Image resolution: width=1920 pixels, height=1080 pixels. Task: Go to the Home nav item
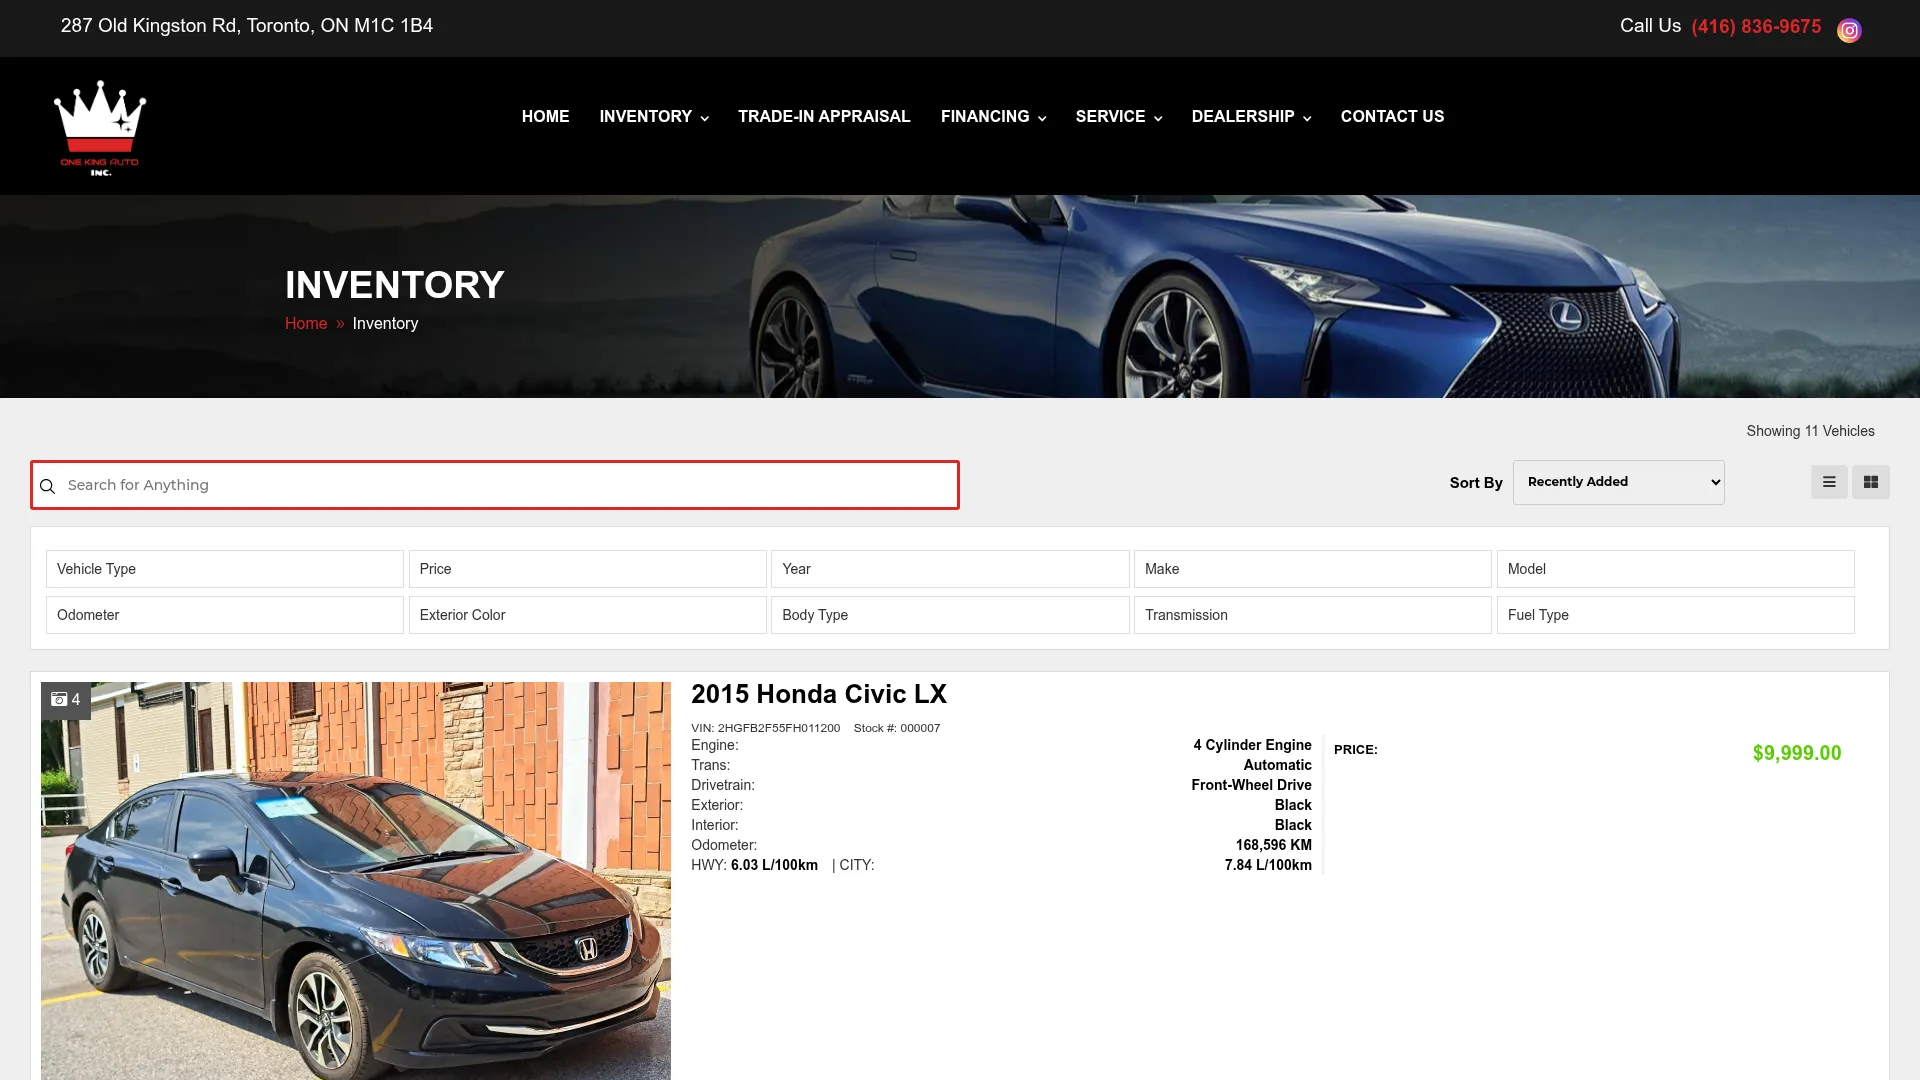click(545, 117)
